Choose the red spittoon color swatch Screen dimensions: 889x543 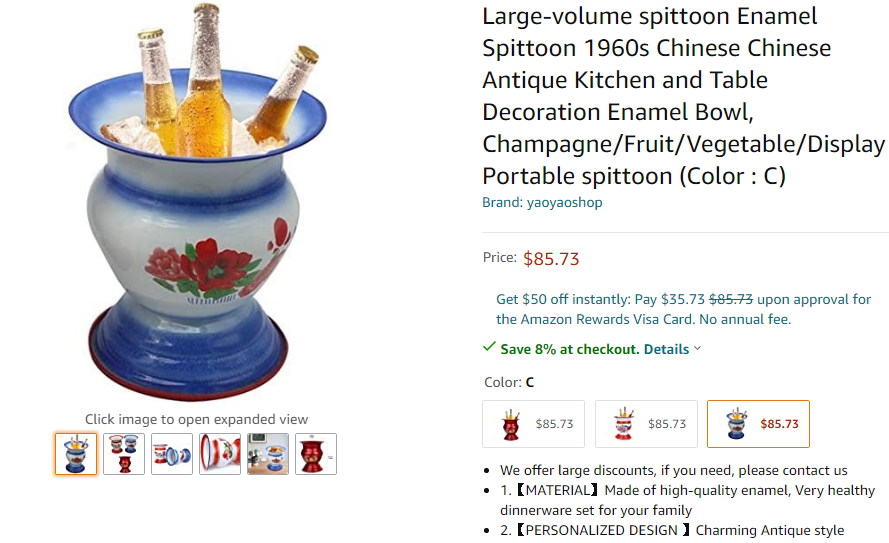[x=533, y=424]
